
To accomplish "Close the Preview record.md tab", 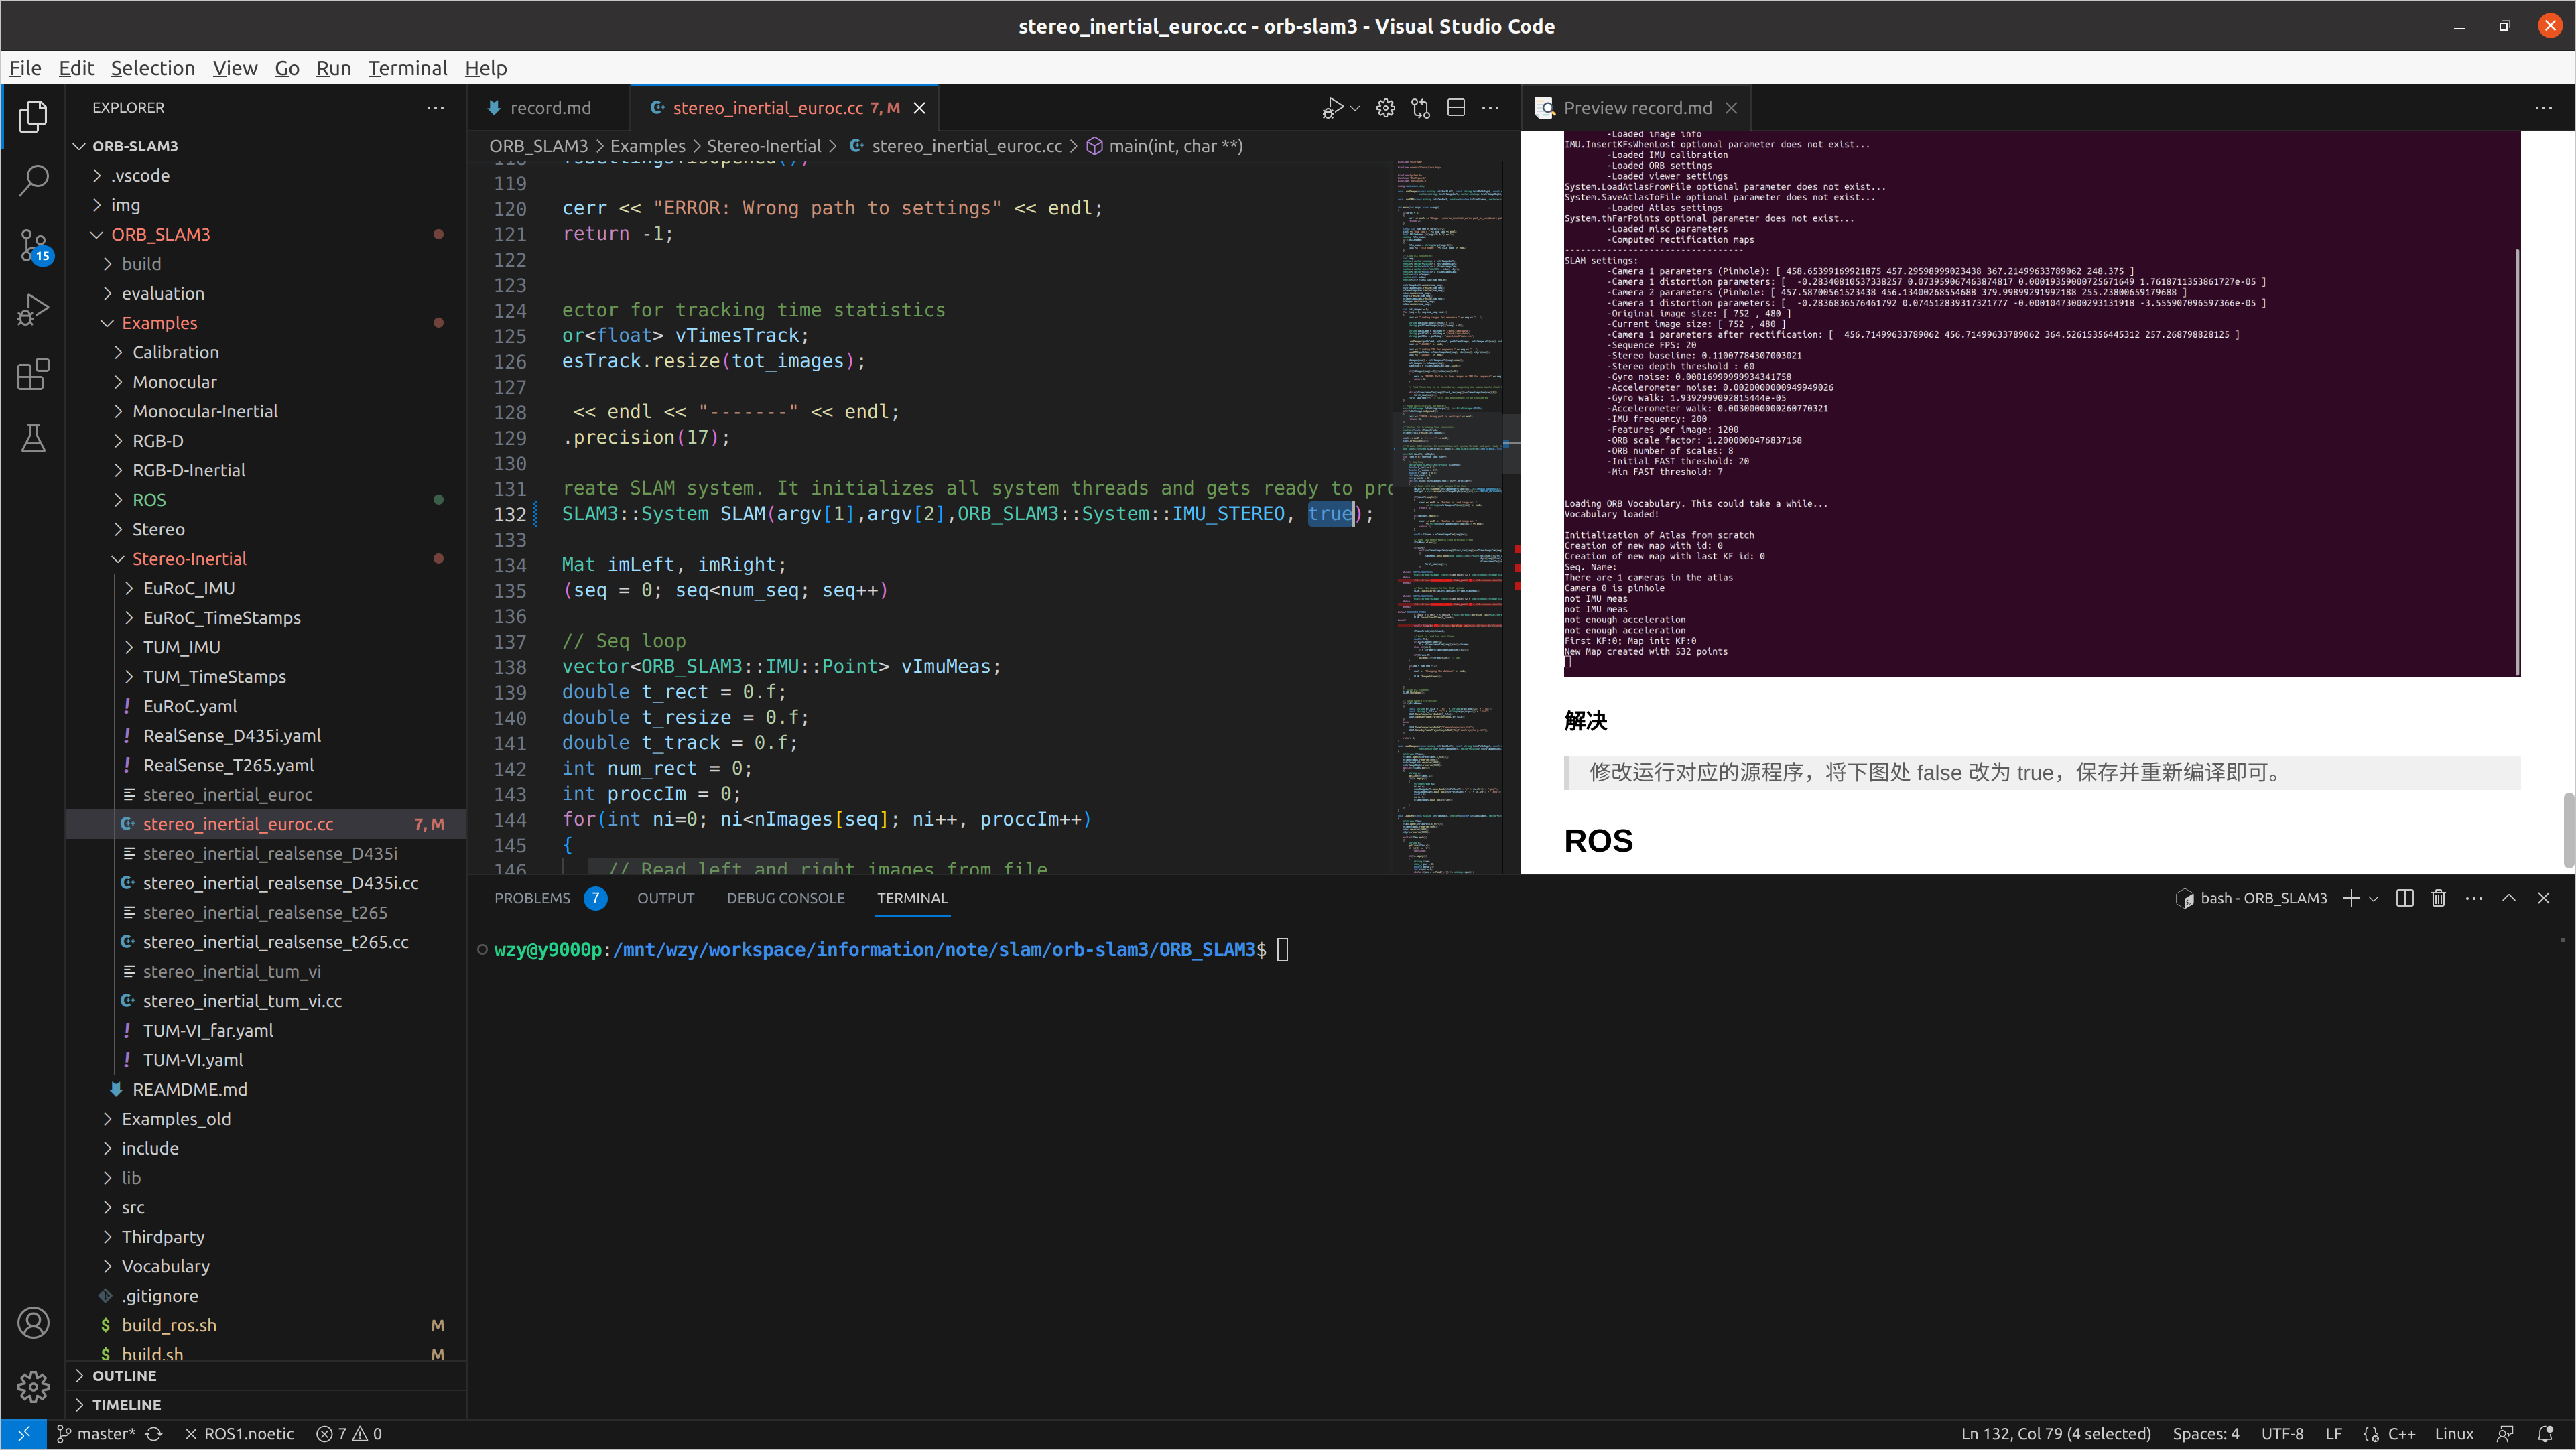I will click(x=1731, y=108).
